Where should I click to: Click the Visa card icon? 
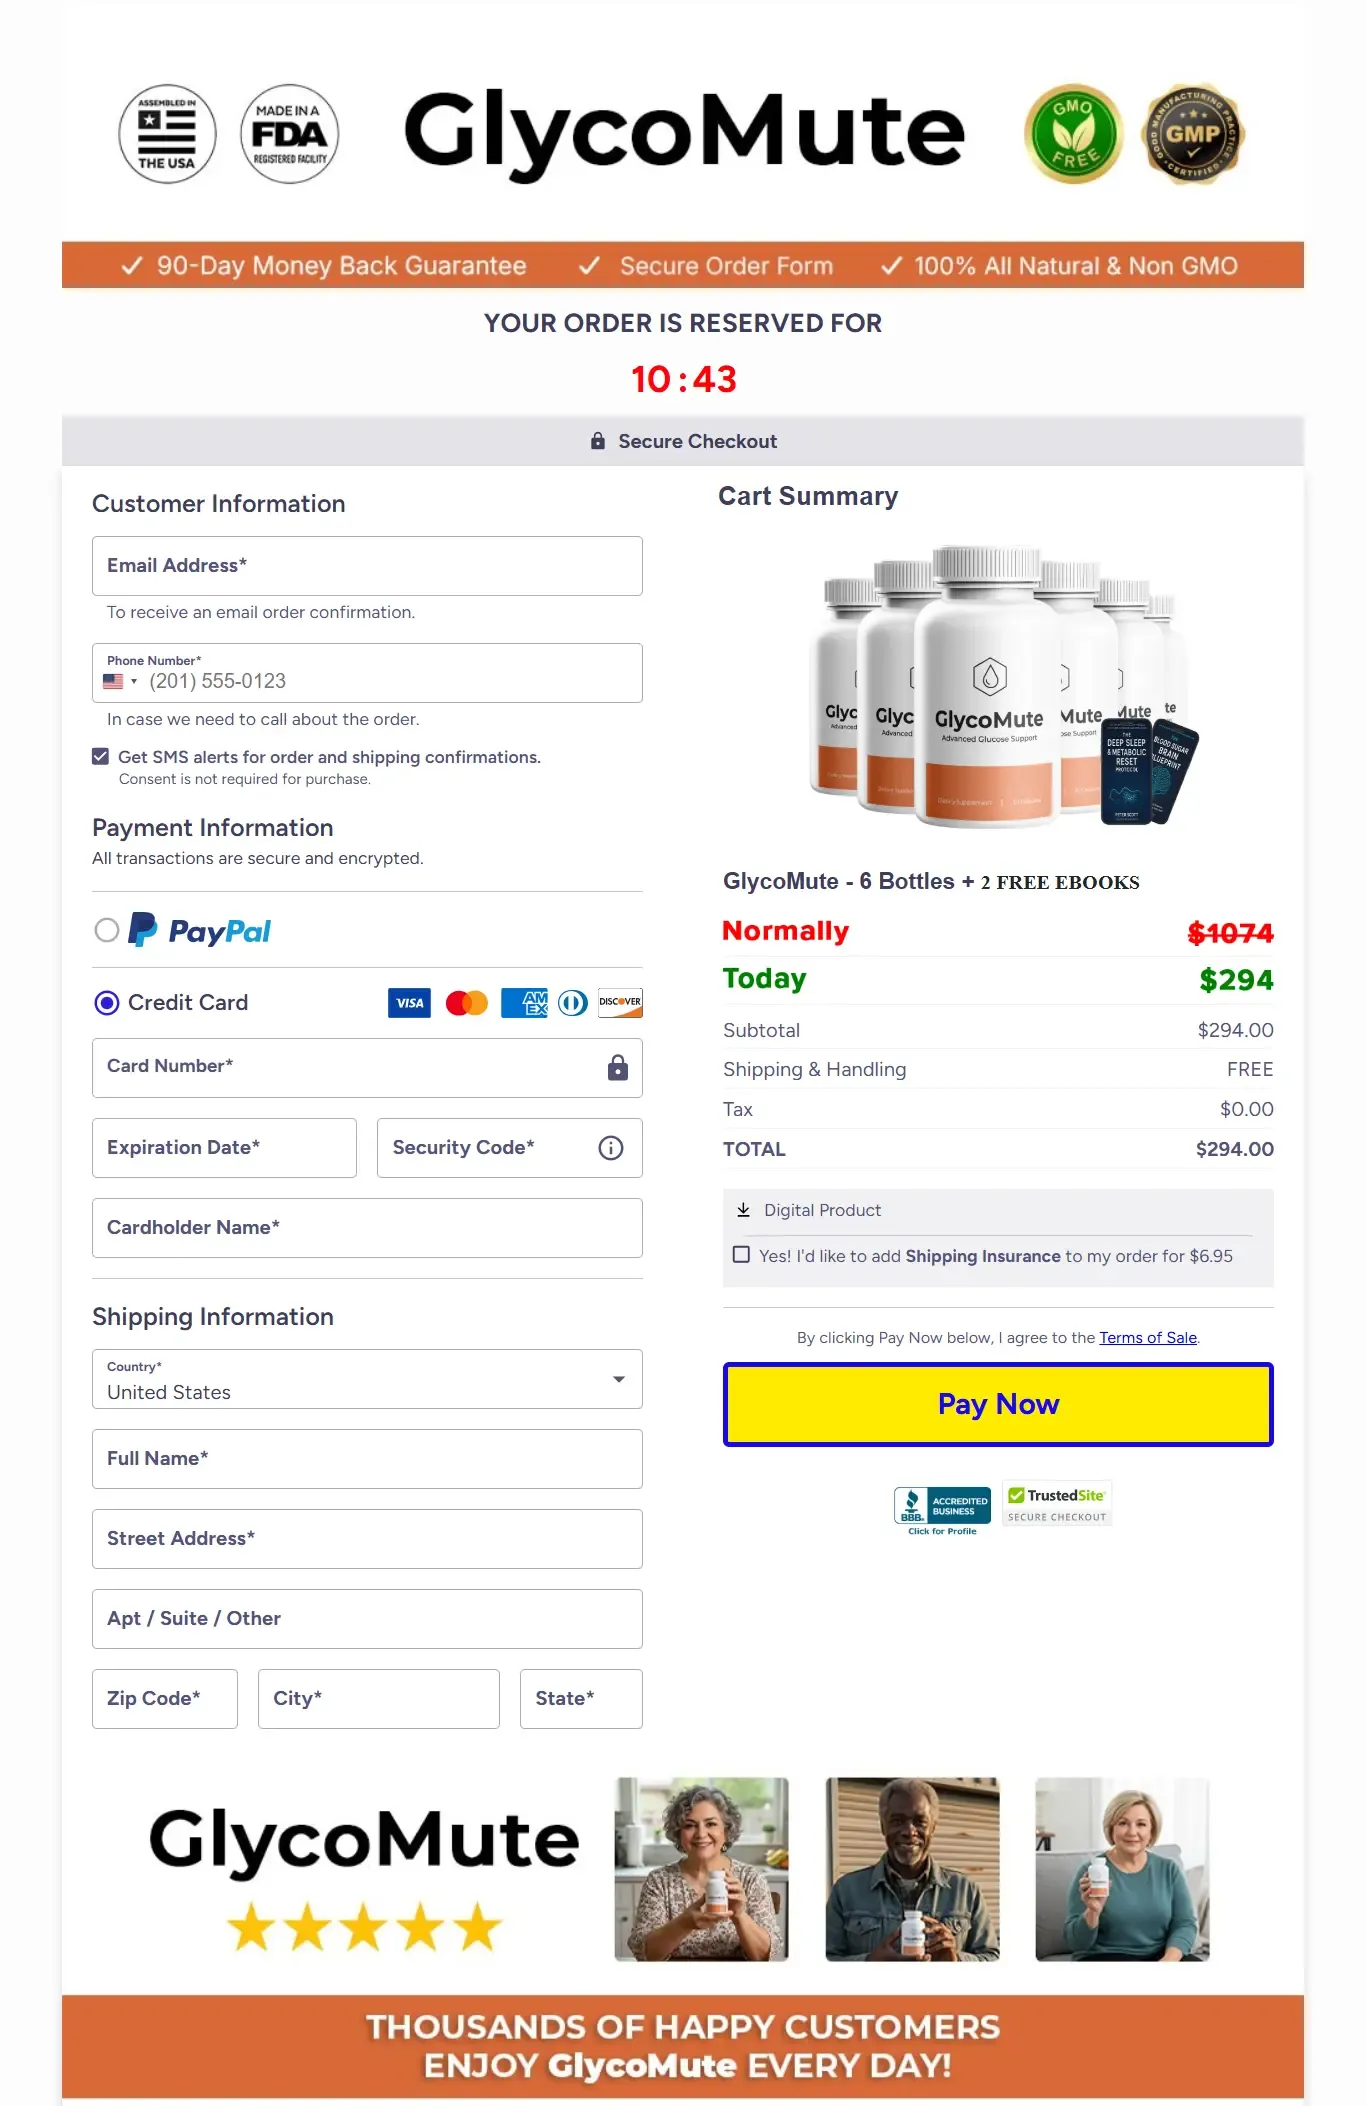[408, 1003]
